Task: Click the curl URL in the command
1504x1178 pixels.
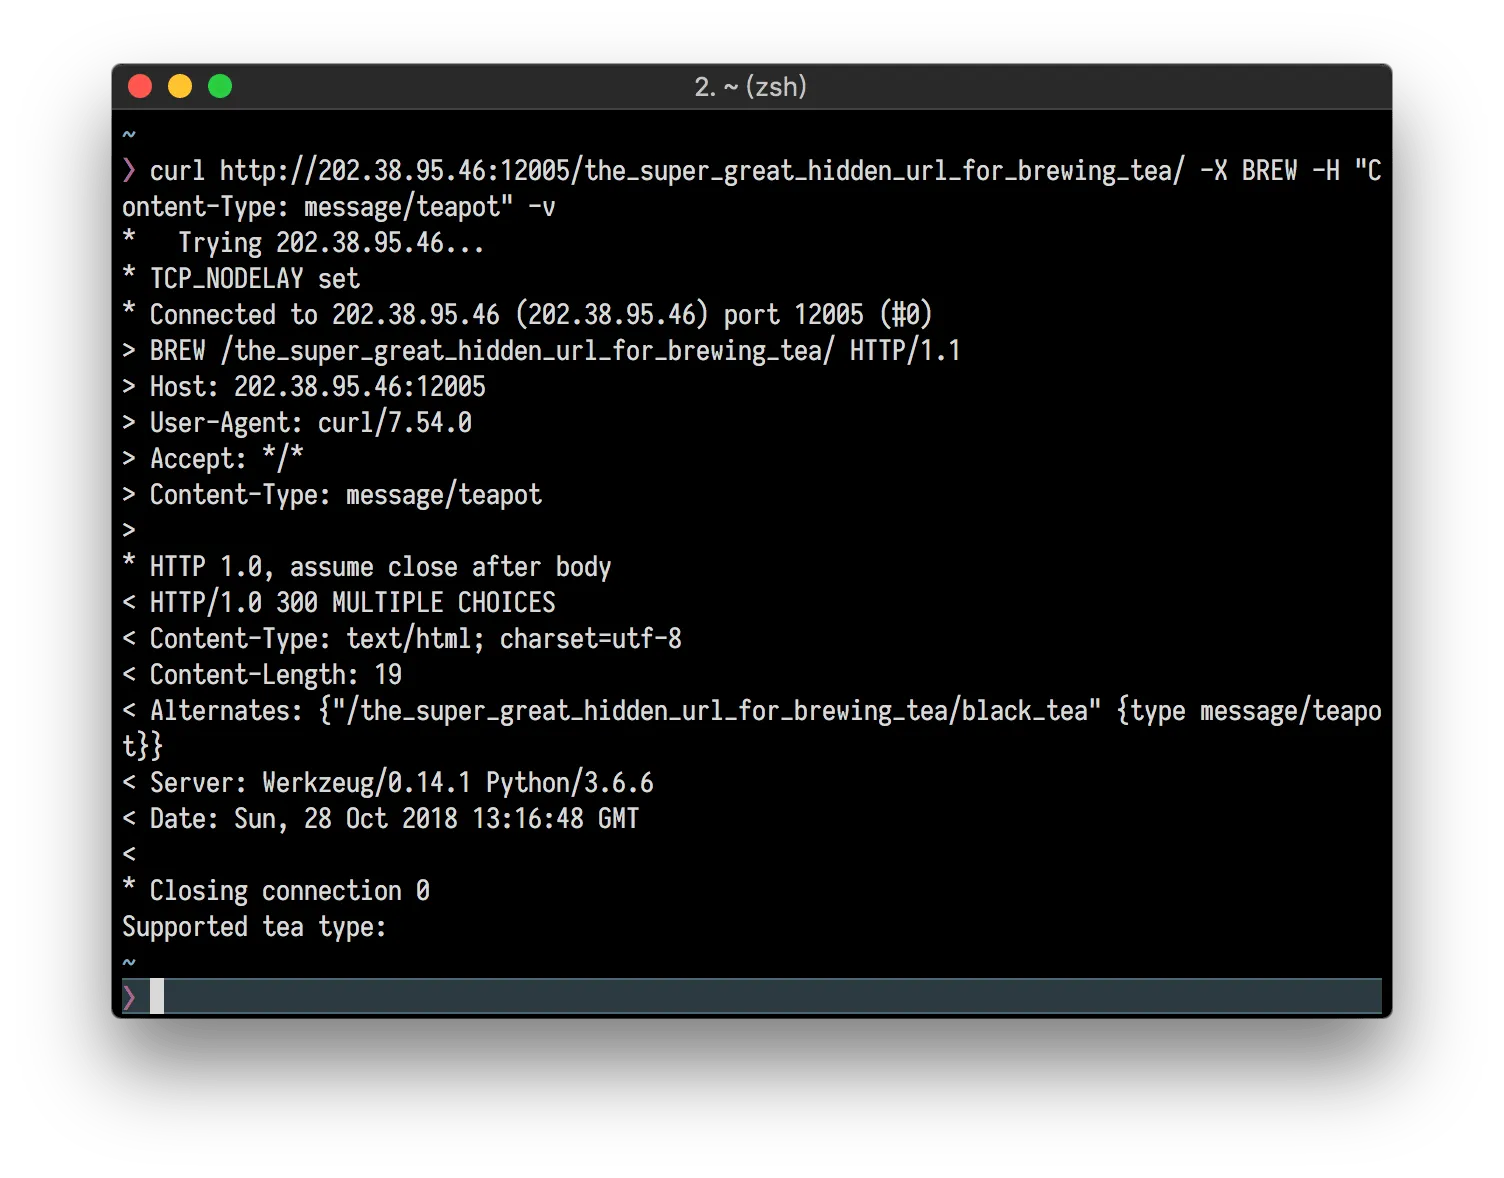Action: pos(701,171)
